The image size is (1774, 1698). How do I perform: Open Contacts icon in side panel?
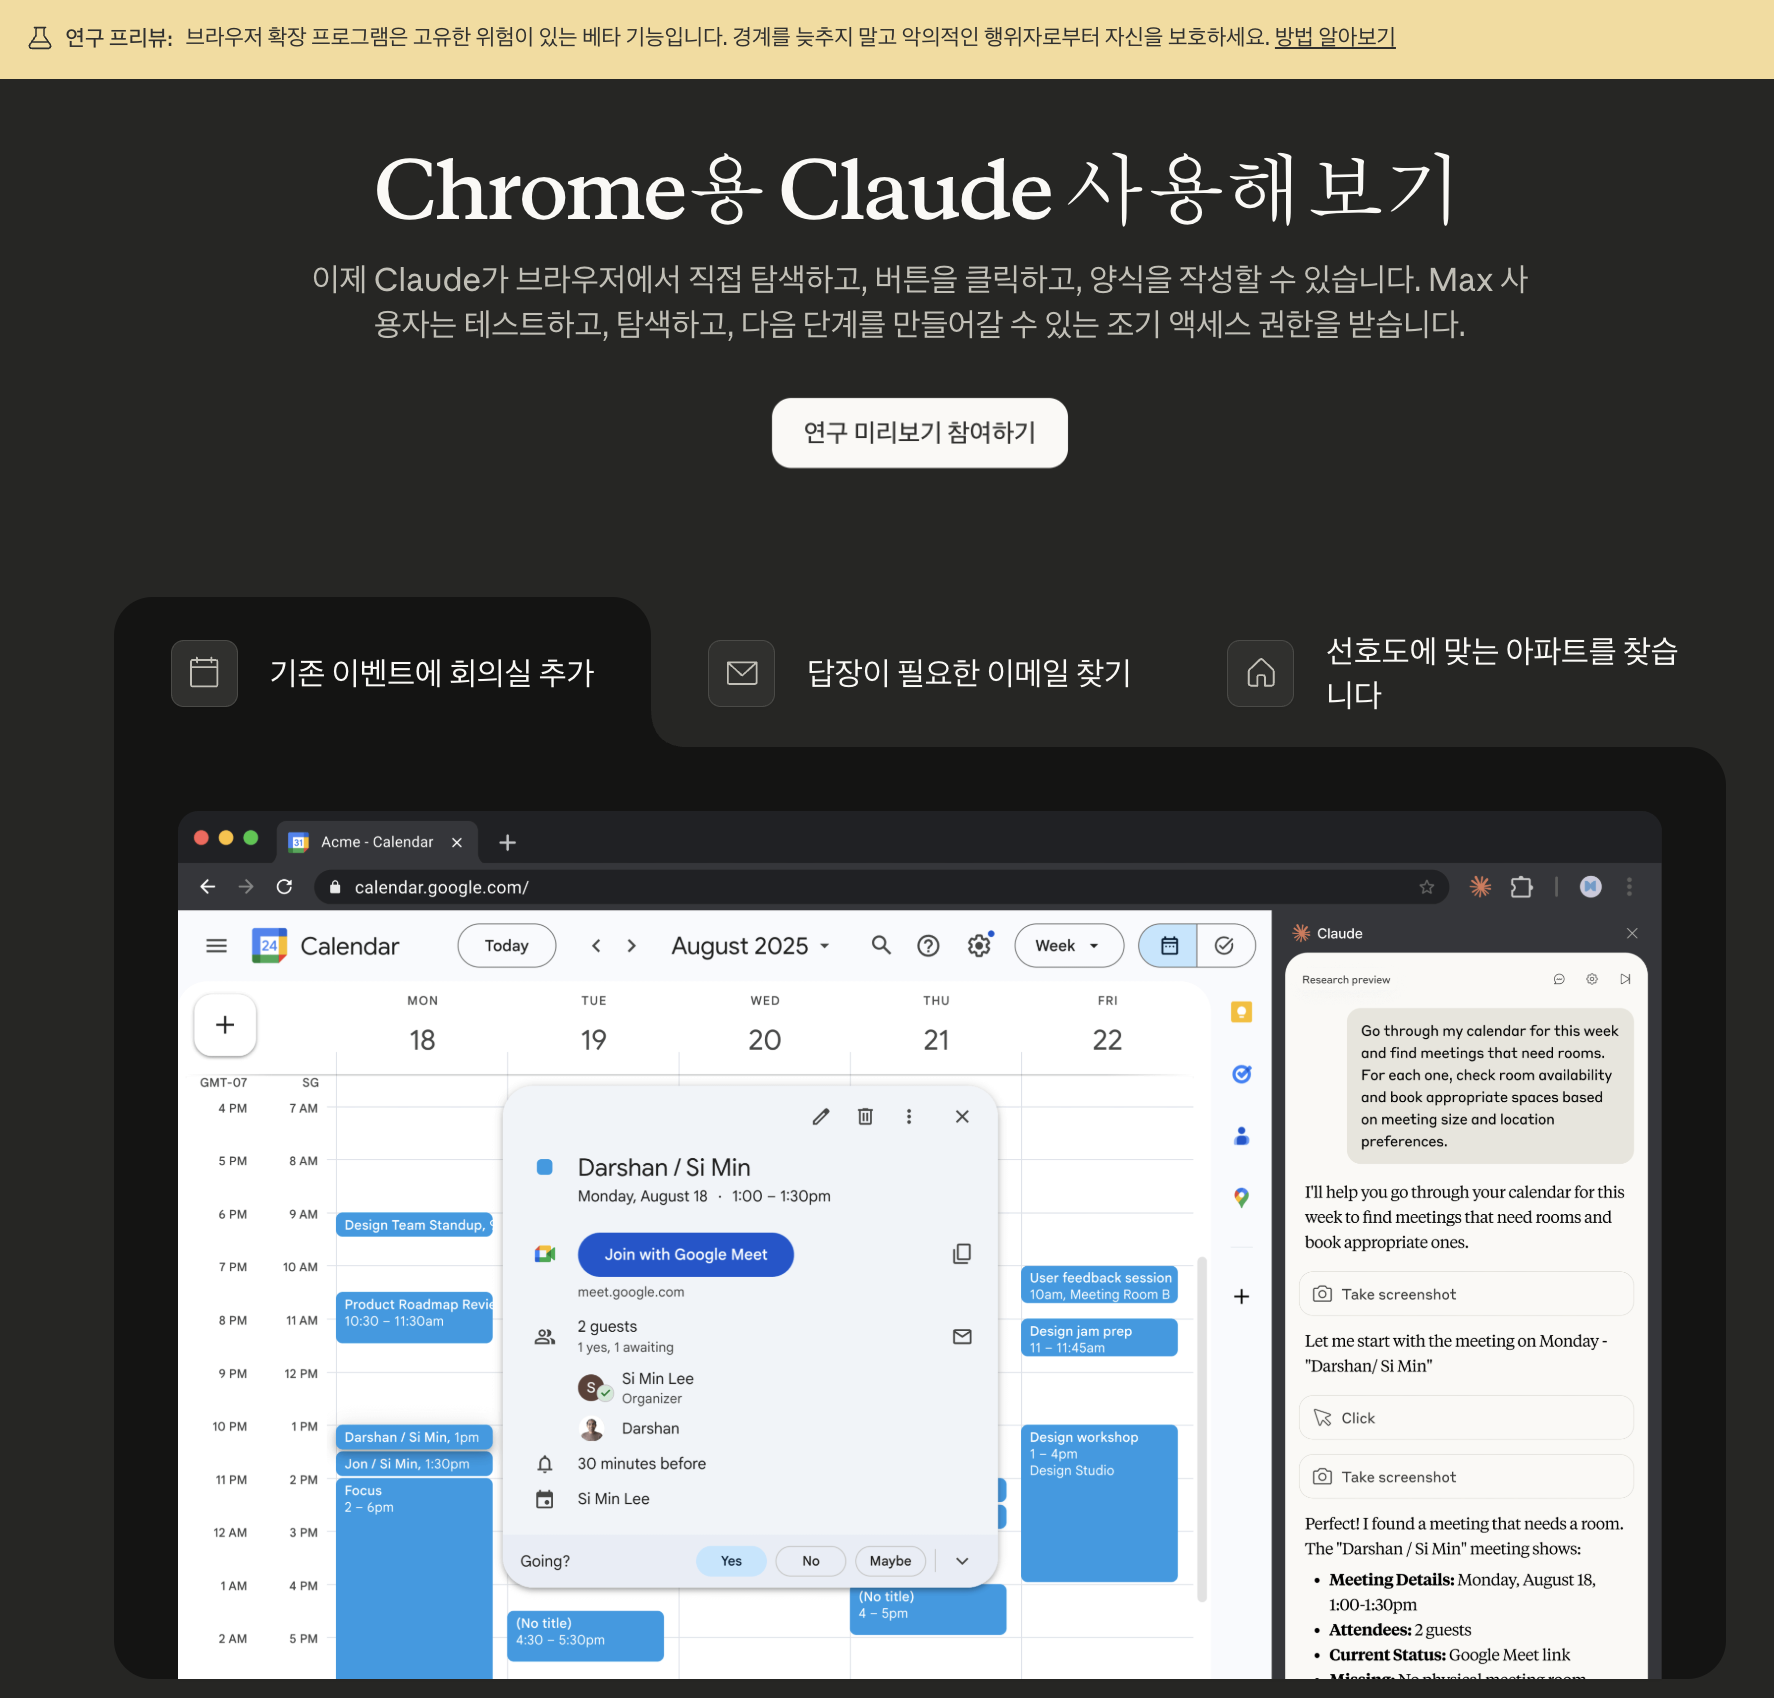1241,1136
